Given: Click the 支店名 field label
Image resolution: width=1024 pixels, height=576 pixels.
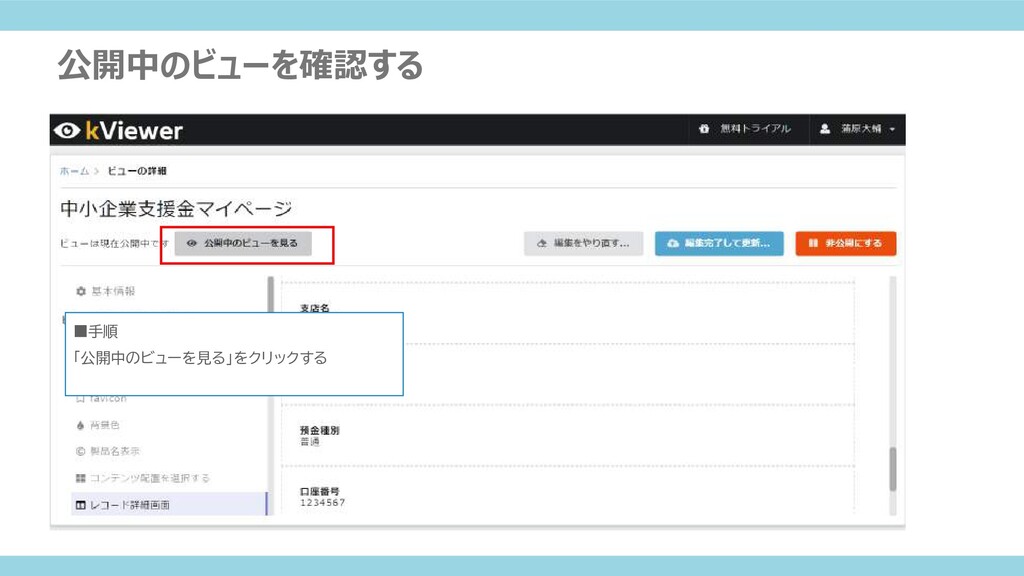Looking at the screenshot, I should click(315, 308).
